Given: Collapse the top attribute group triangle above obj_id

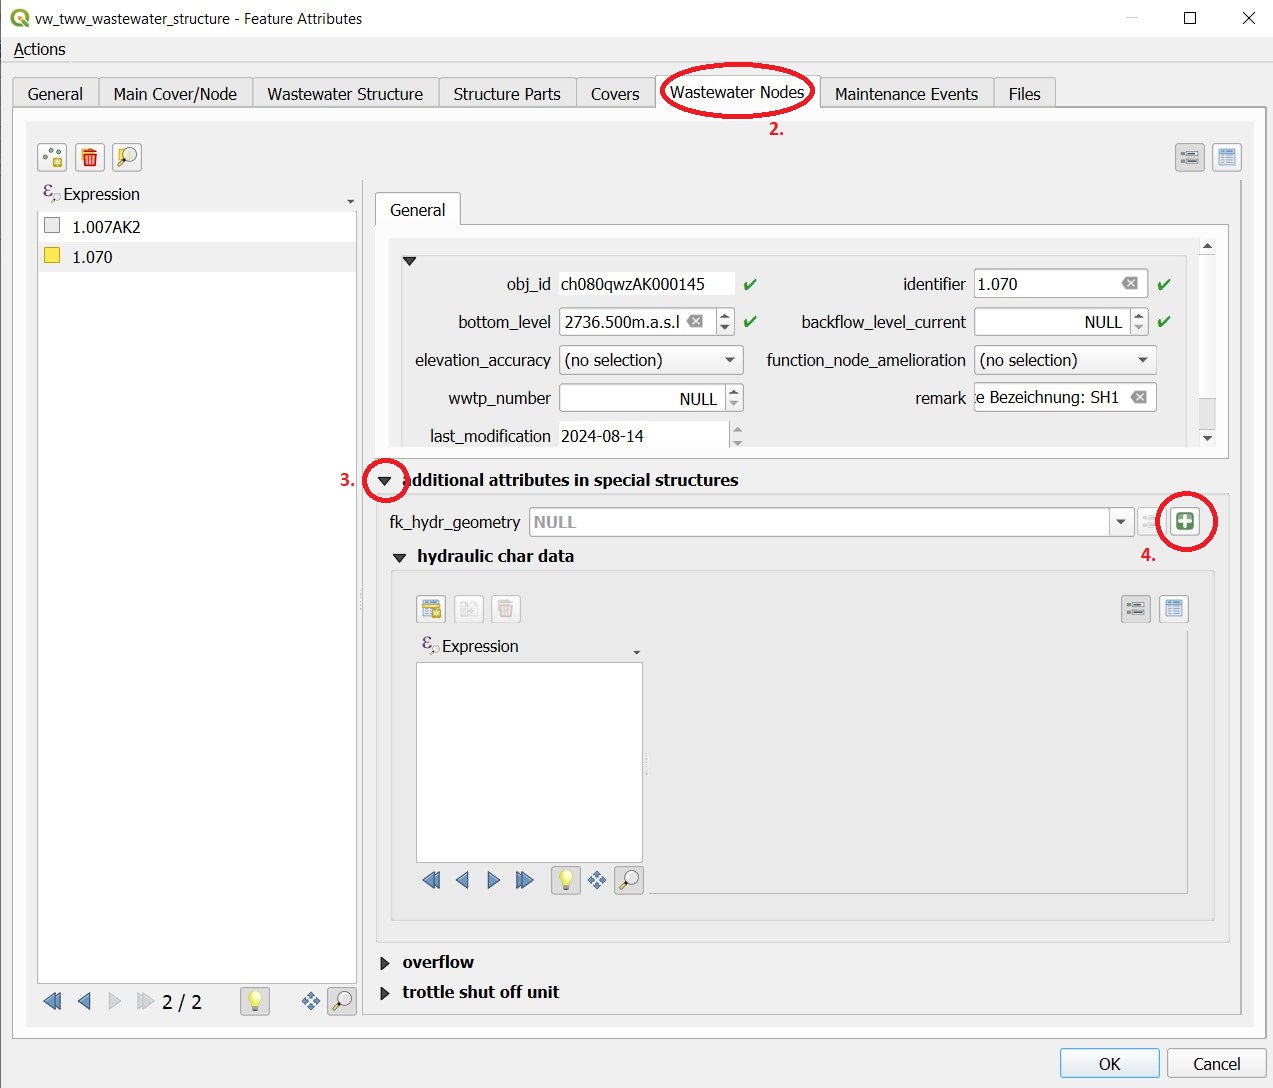Looking at the screenshot, I should pyautogui.click(x=409, y=261).
